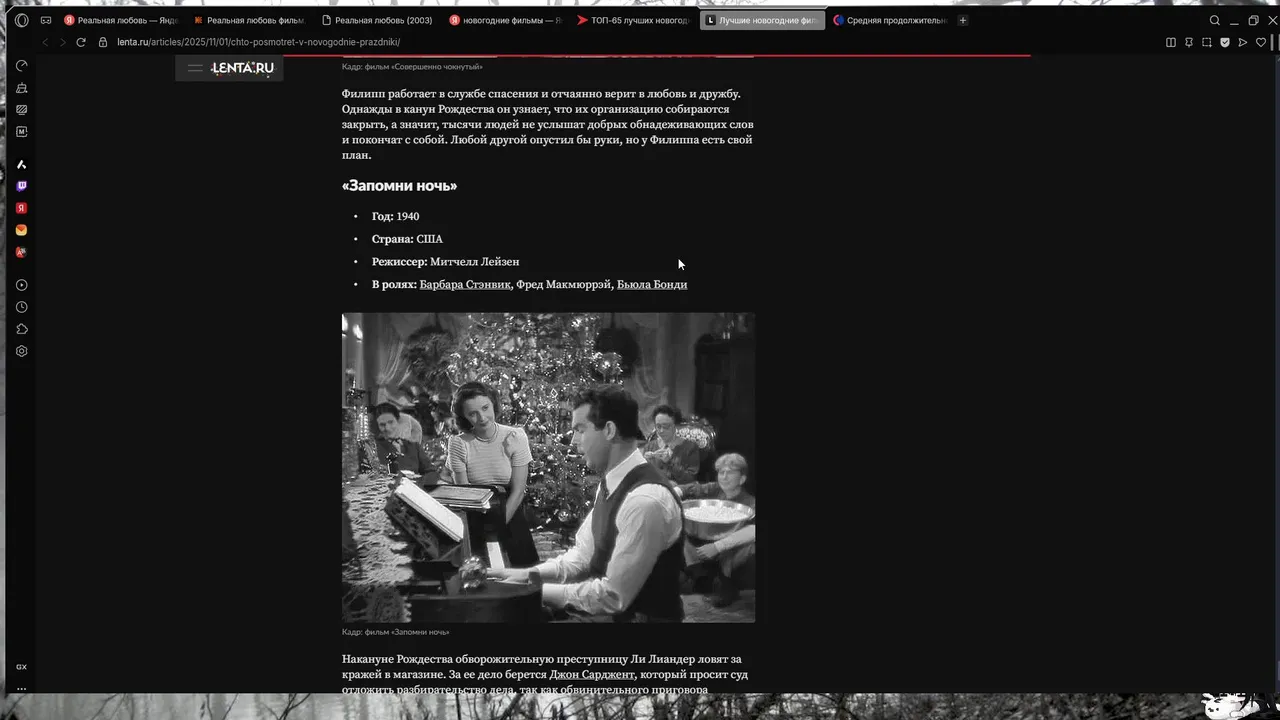This screenshot has height=720, width=1280.
Task: Switch to tab 'Реальная любовь фильм'
Action: [x=250, y=20]
